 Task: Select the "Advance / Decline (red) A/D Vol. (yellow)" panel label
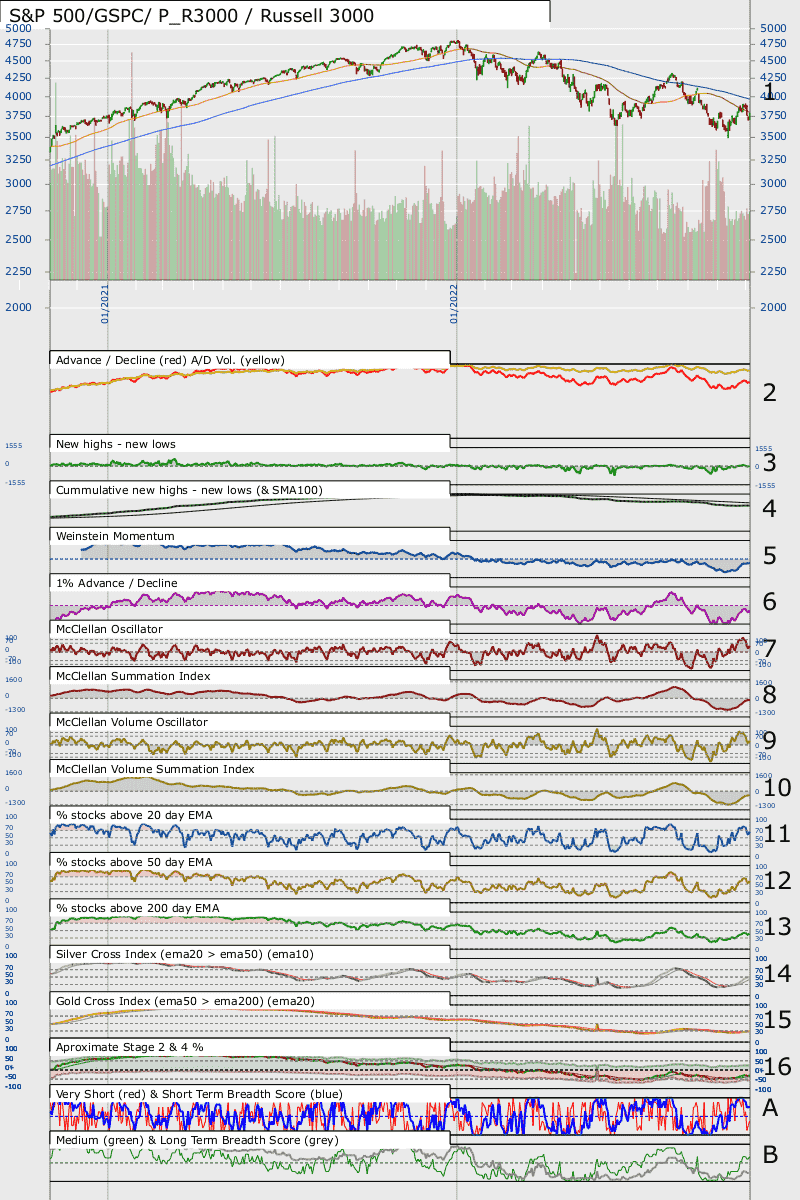coord(170,359)
